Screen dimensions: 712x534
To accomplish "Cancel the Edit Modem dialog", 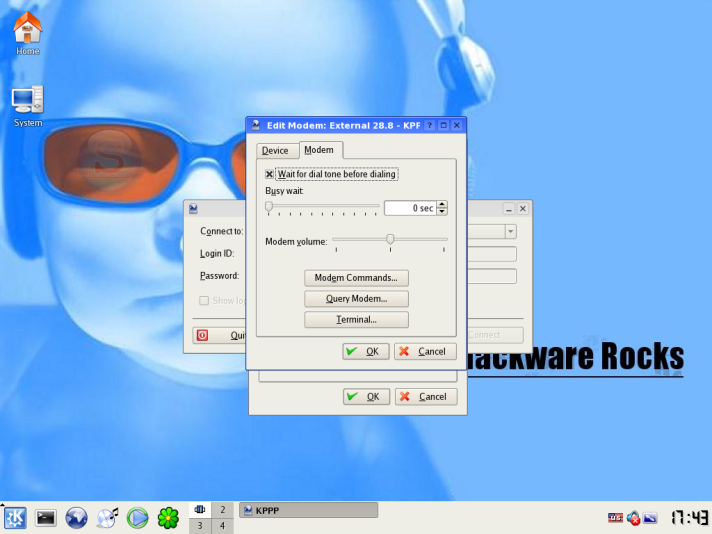I will [x=425, y=351].
